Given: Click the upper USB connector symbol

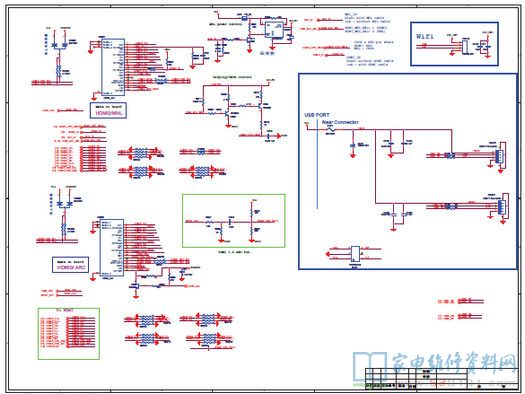Looking at the screenshot, I should 500,155.
